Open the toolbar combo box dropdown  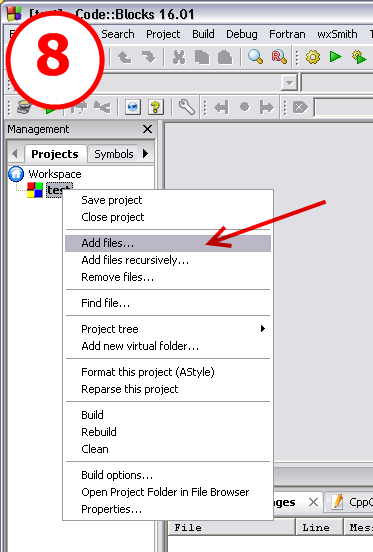pos(290,83)
